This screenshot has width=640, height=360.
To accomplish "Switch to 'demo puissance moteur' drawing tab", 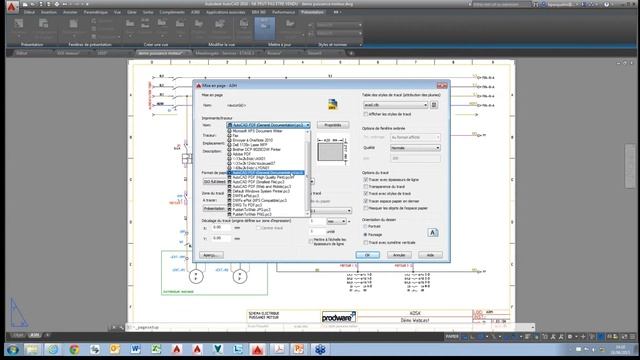I will tap(160, 53).
